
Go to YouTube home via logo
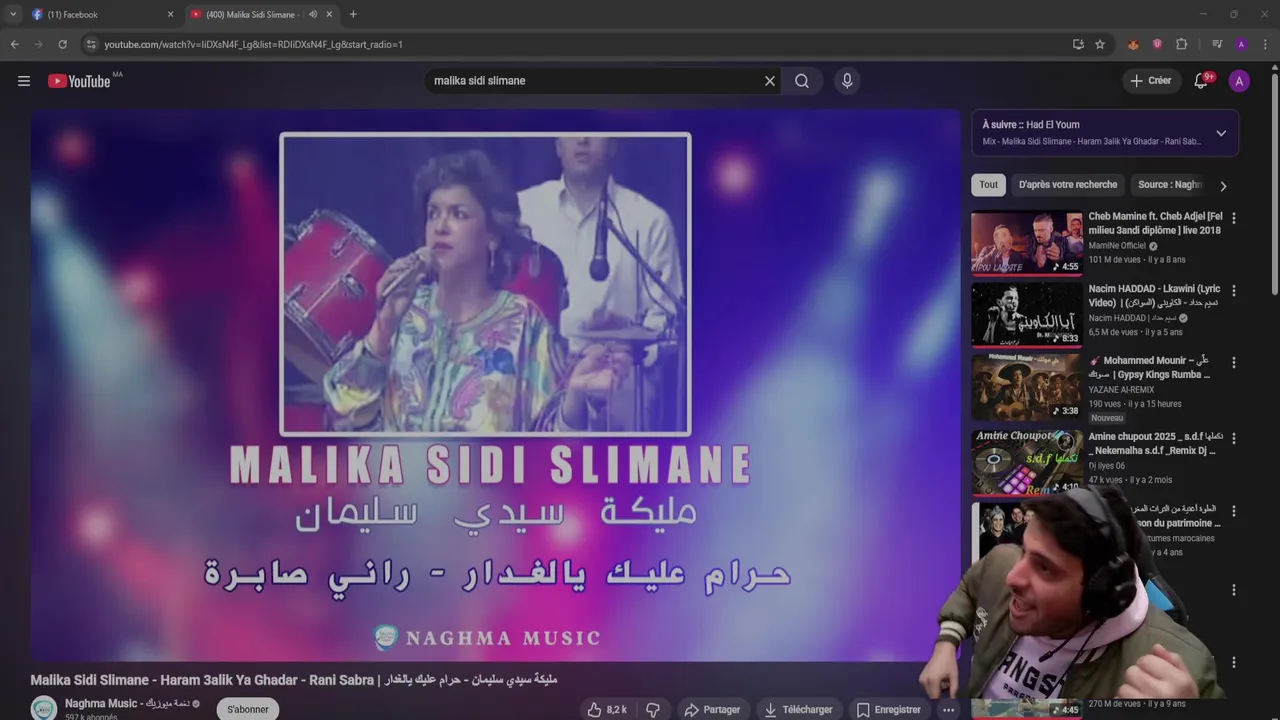pyautogui.click(x=79, y=81)
